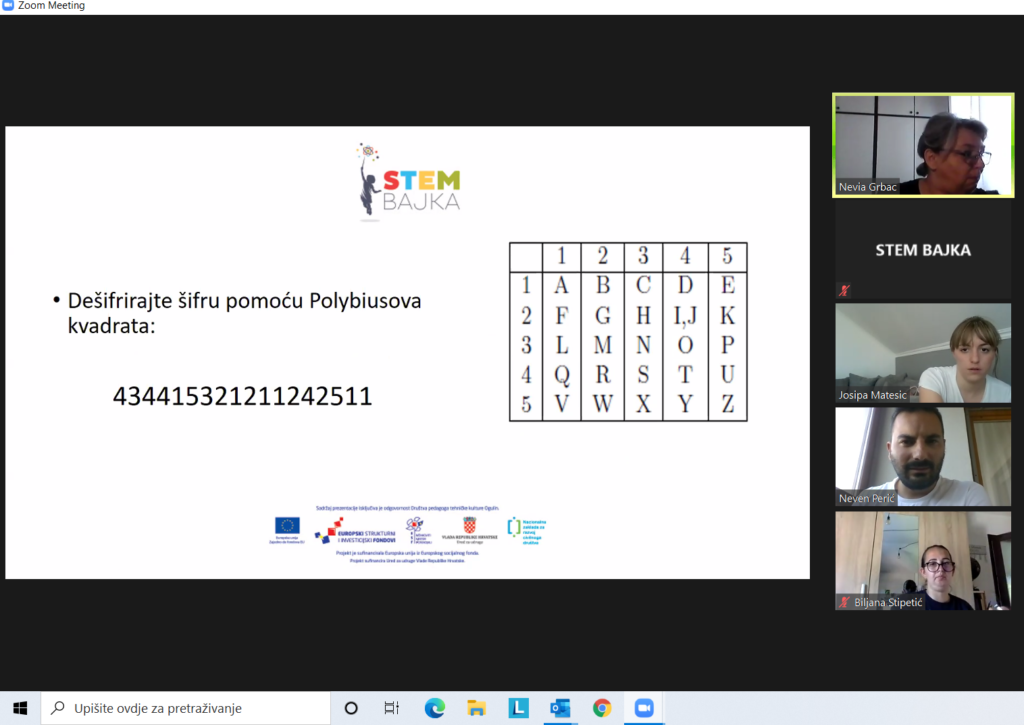
Task: Click the STEM BAJKA logo on slide
Action: tap(409, 182)
